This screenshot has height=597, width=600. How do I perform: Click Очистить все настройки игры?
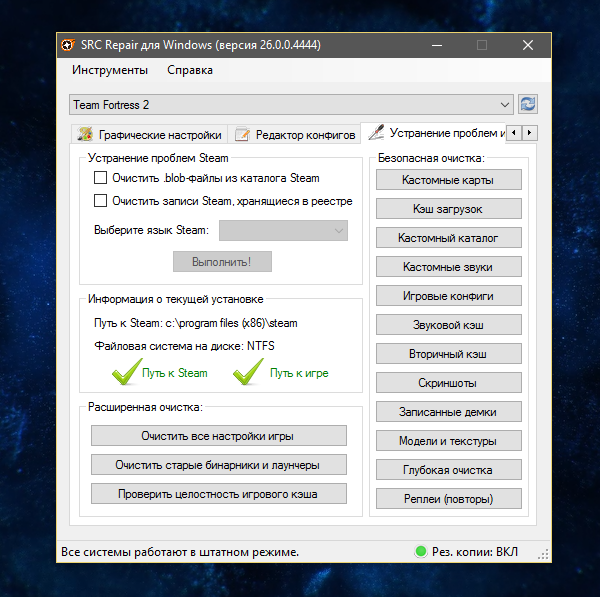(219, 436)
